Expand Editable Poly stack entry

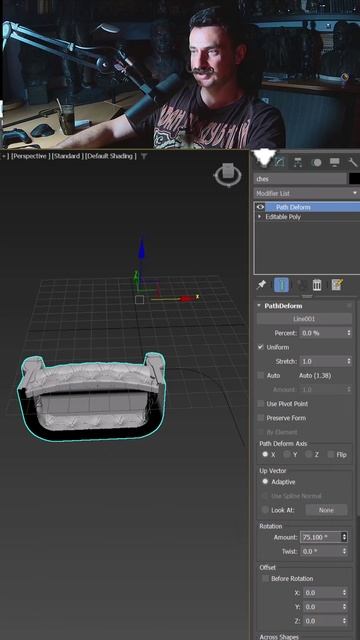point(260,217)
